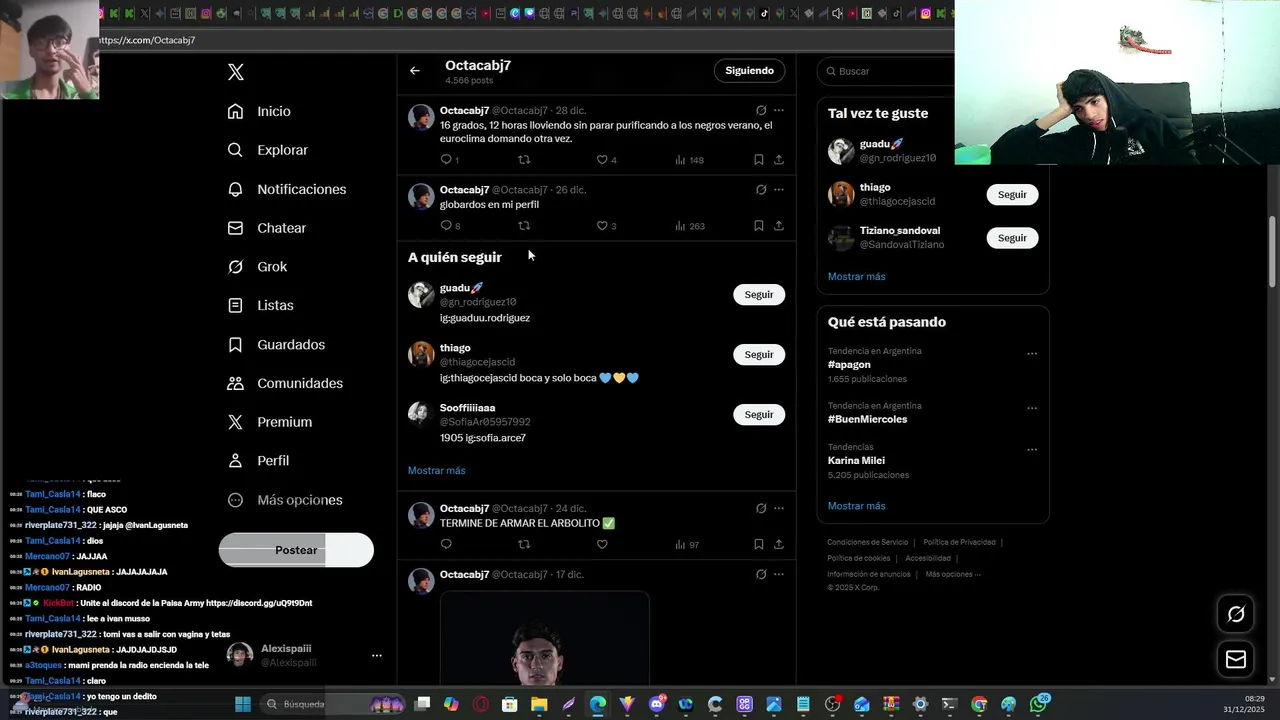1280x720 pixels.
Task: Open more options on the 26 dic. post
Action: [779, 190]
